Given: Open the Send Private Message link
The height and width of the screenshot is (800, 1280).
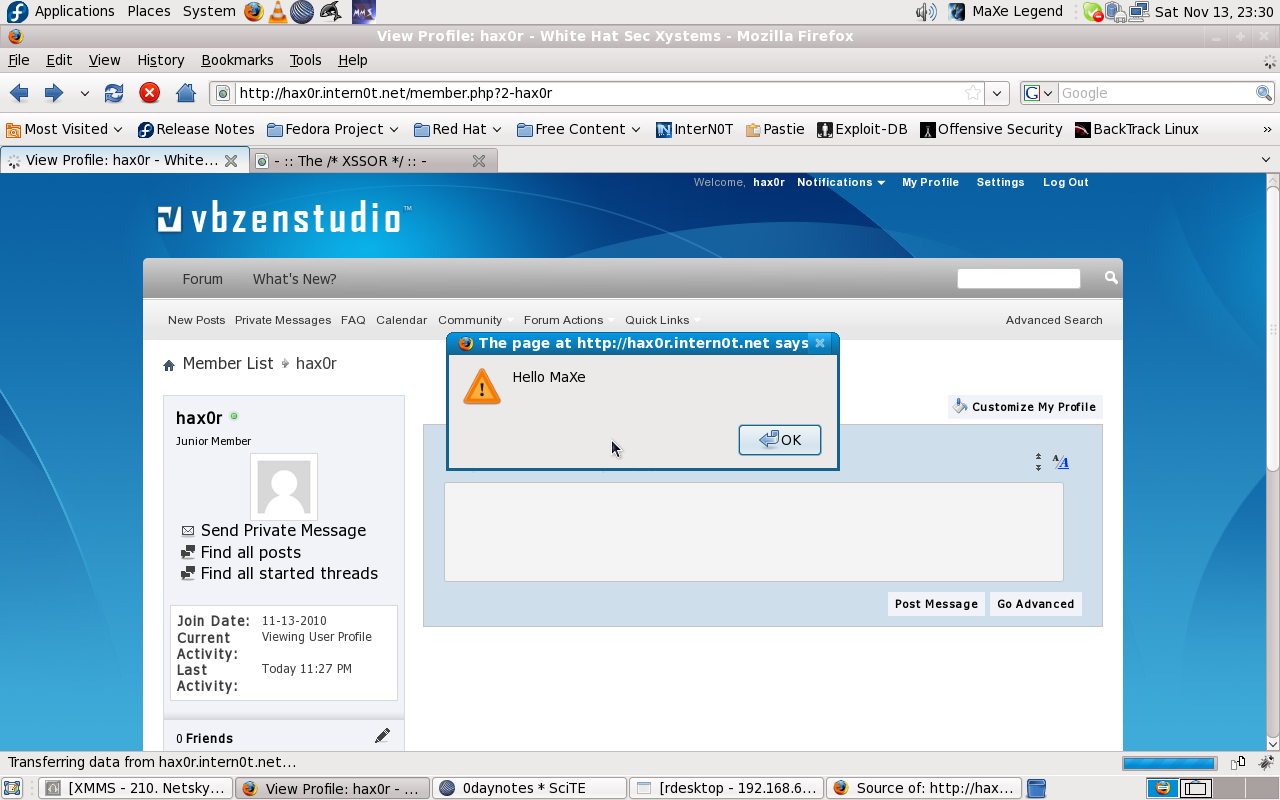Looking at the screenshot, I should [x=283, y=530].
